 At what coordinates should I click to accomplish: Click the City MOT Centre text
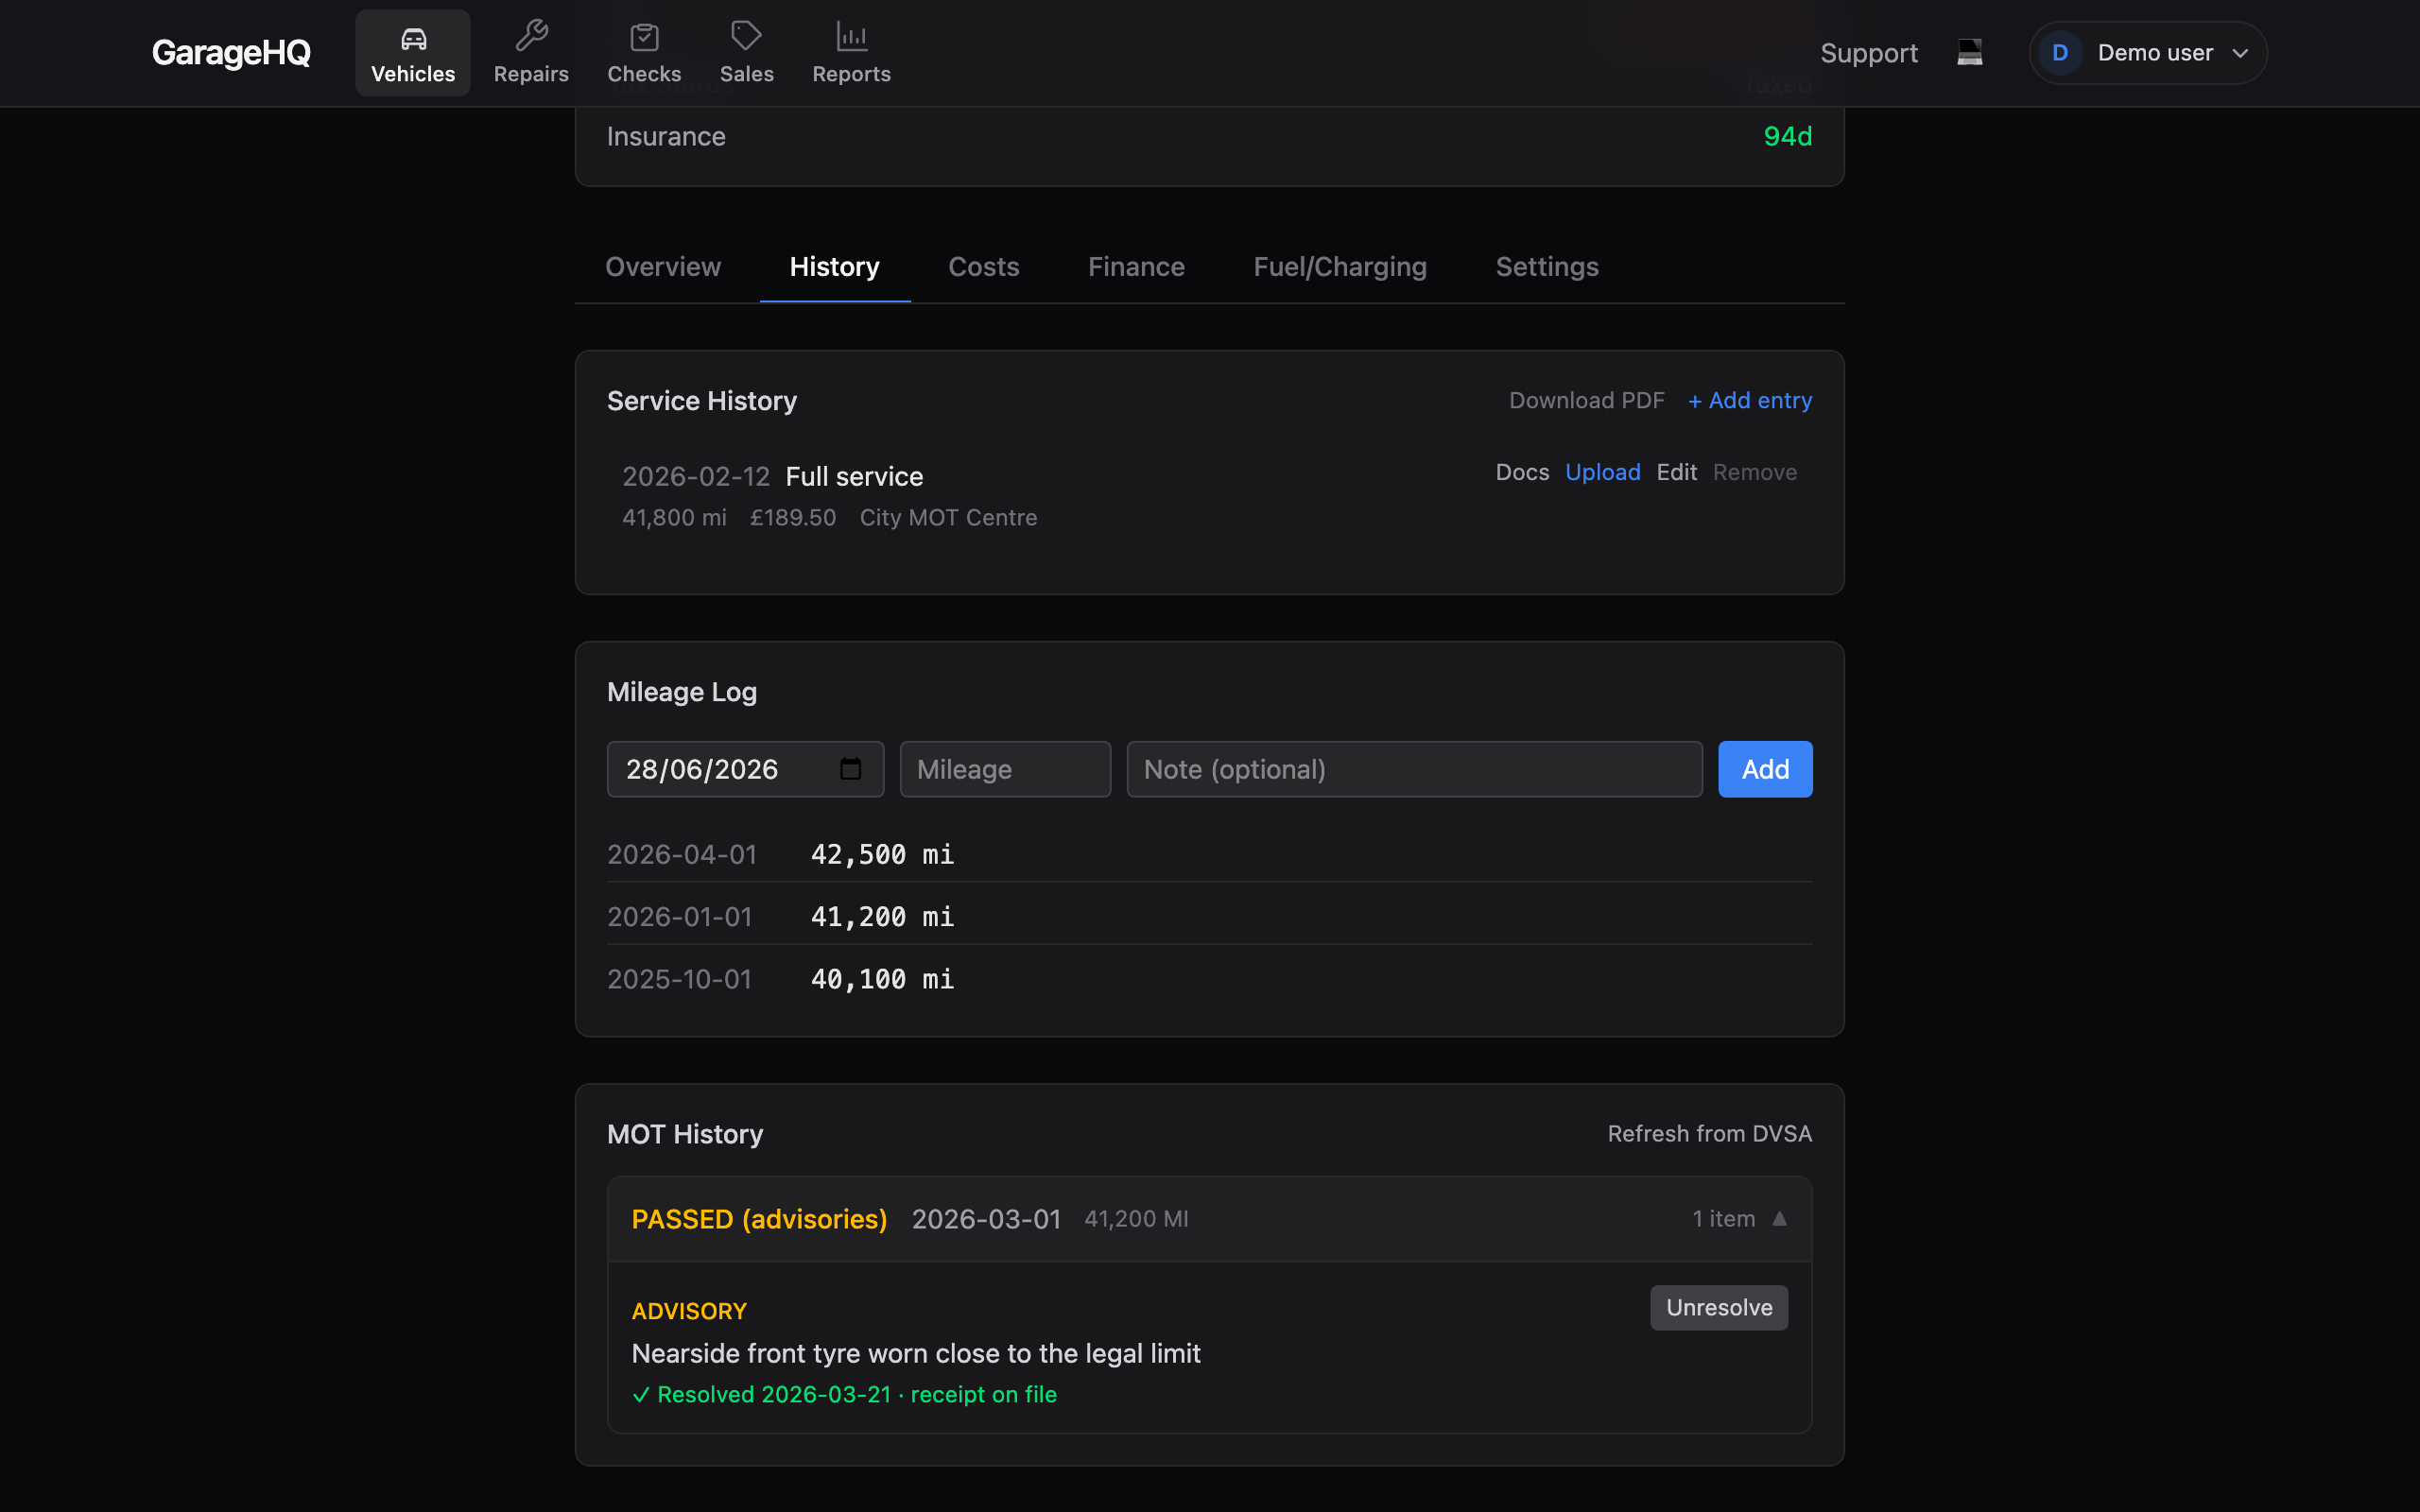coord(948,517)
